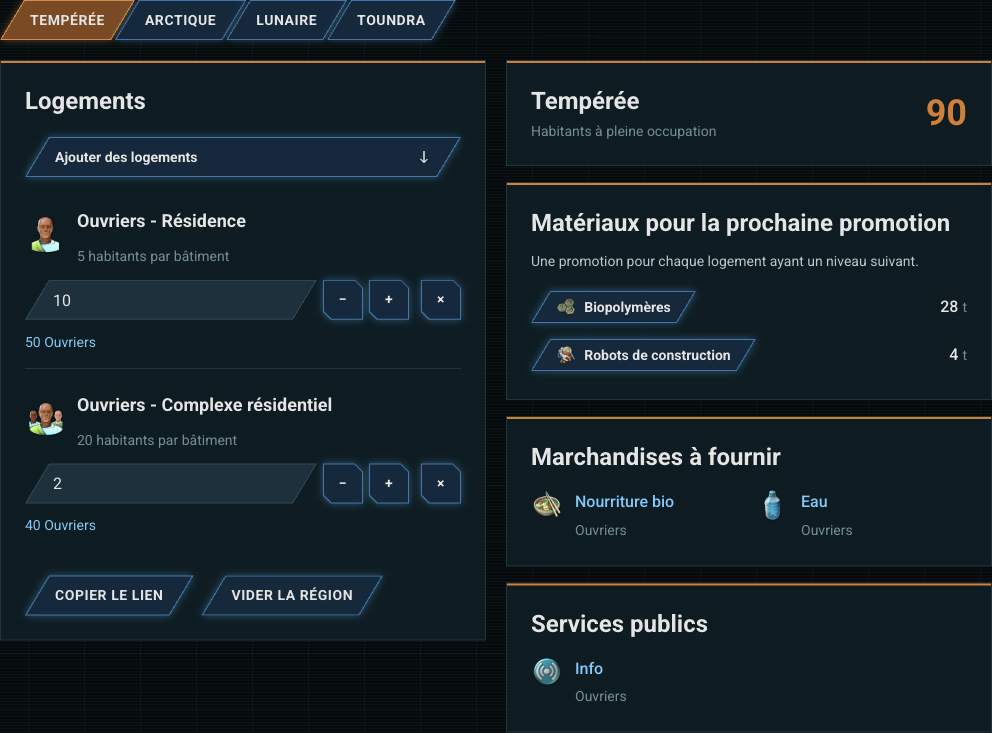The width and height of the screenshot is (992, 733).
Task: Click the Ouvriers - Résidence title
Action: [x=161, y=221]
